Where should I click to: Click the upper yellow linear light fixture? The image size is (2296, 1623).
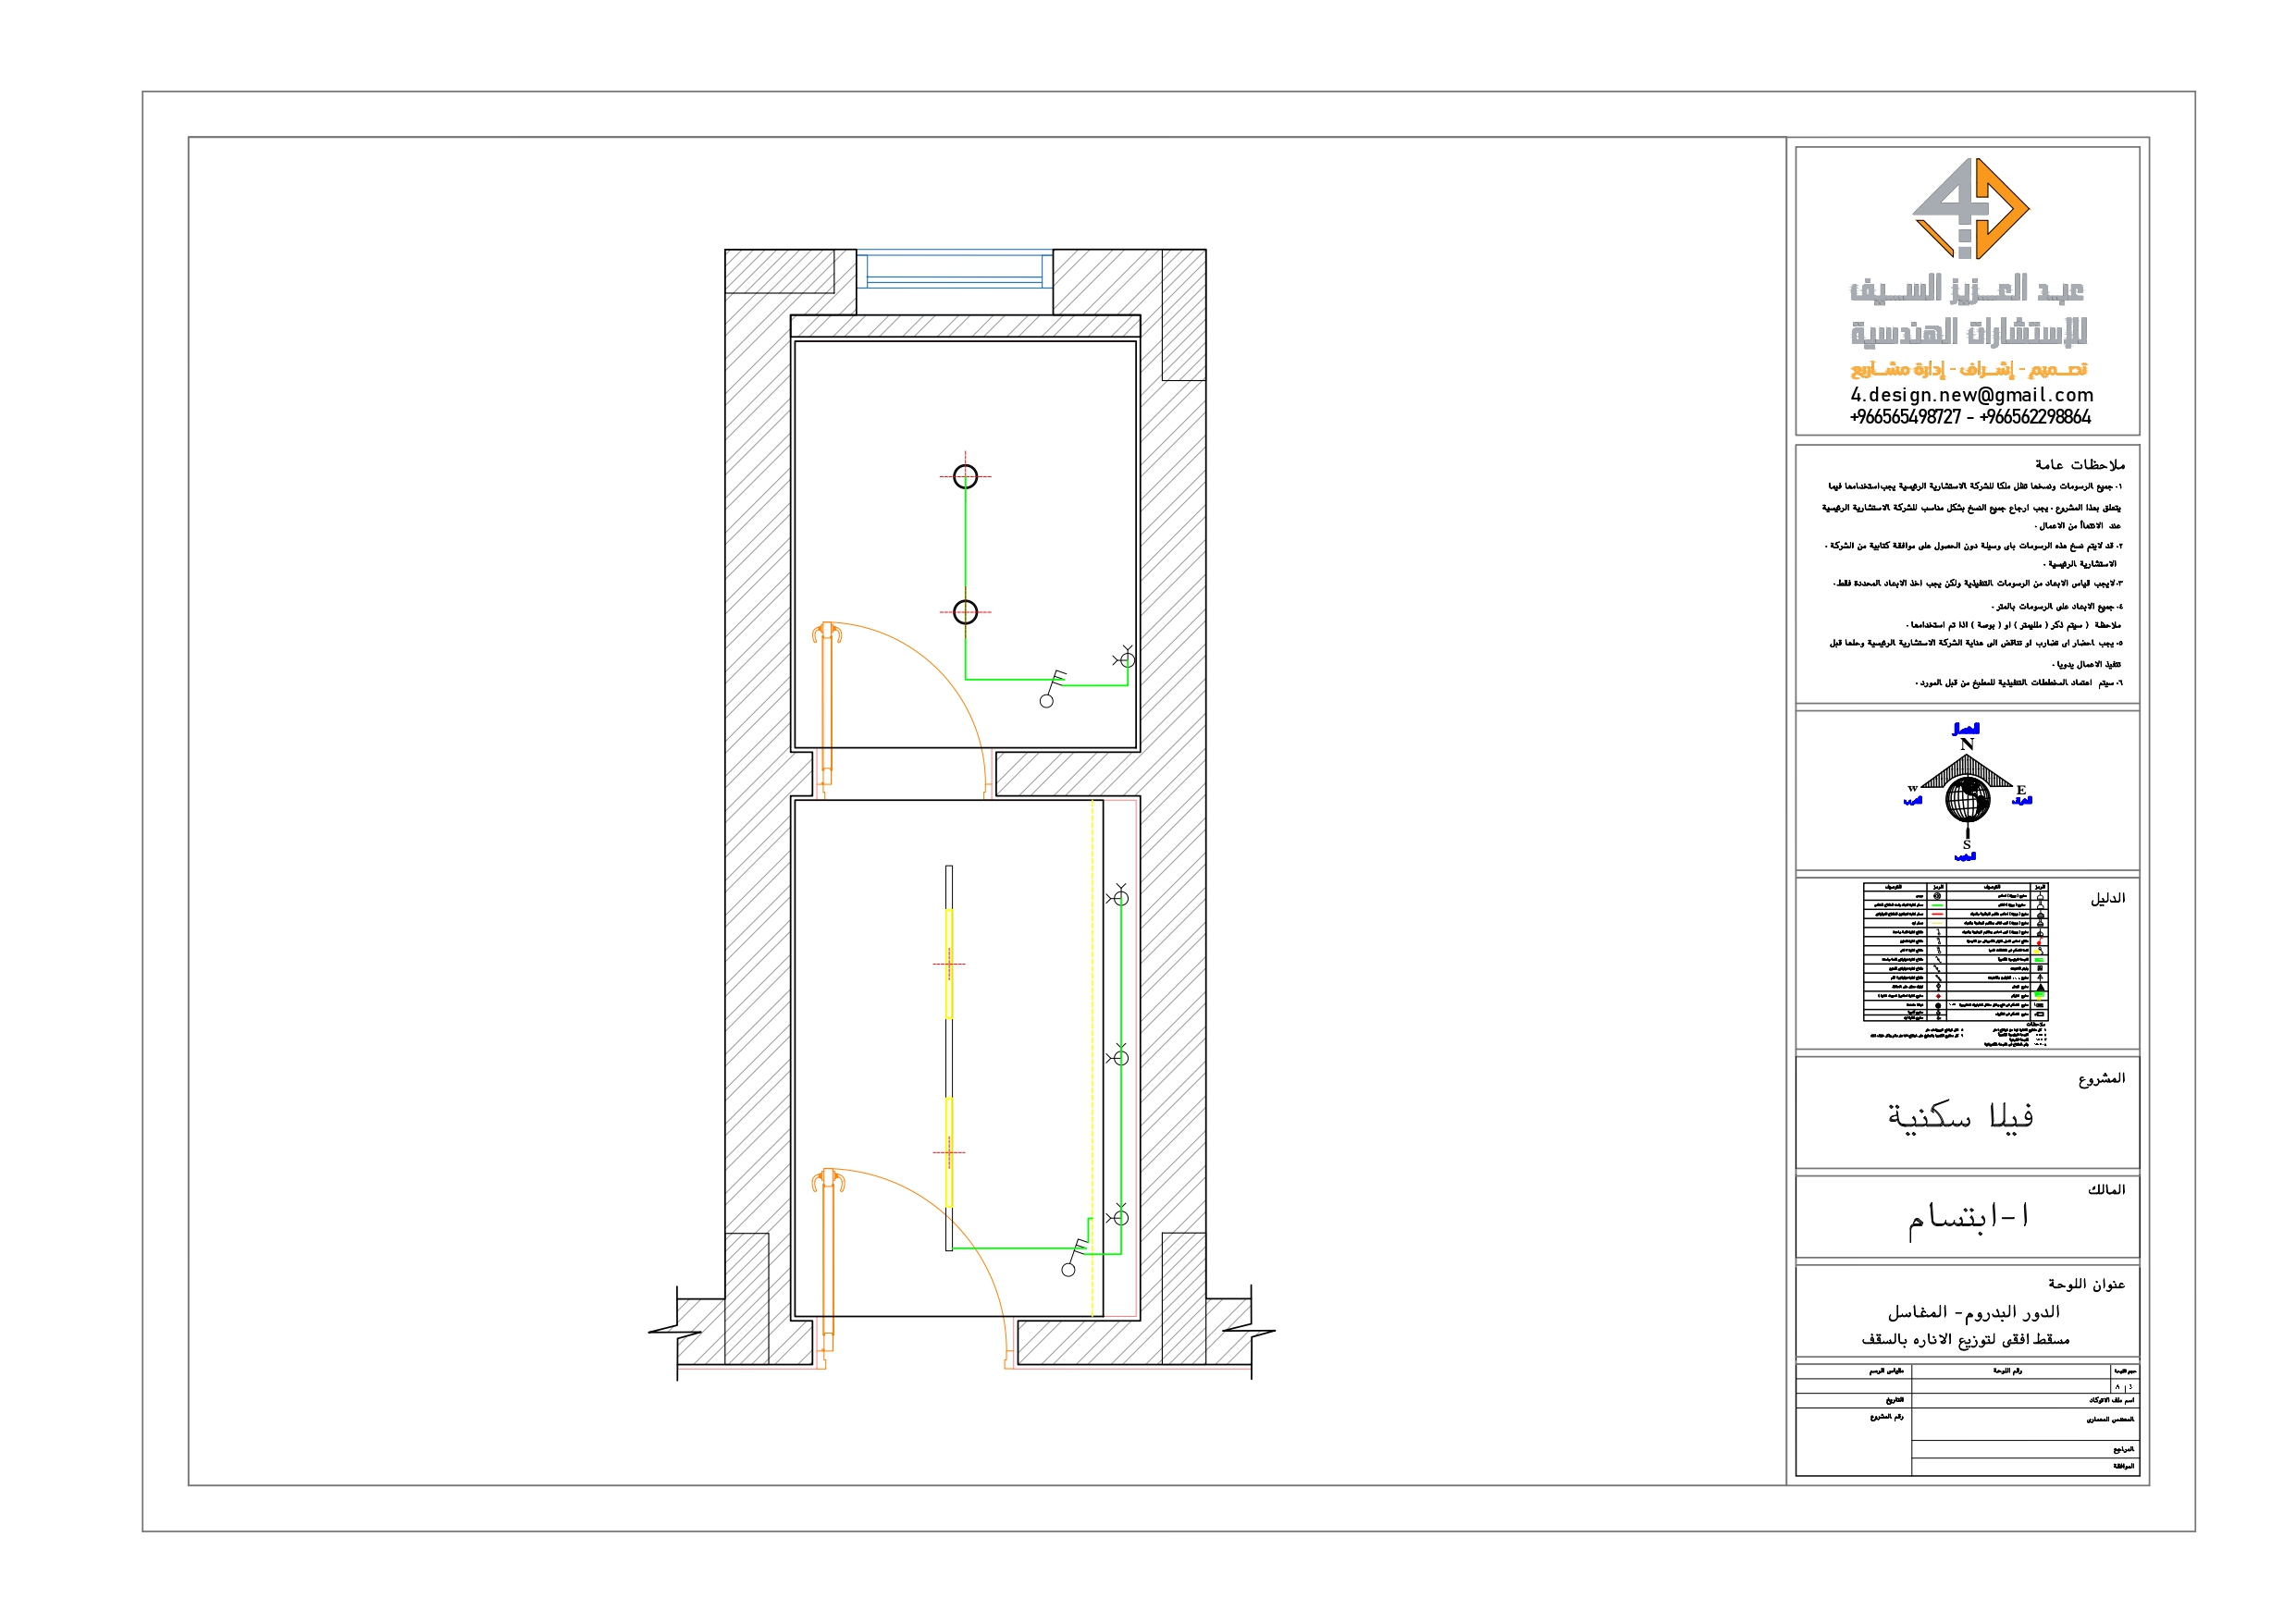(x=949, y=963)
